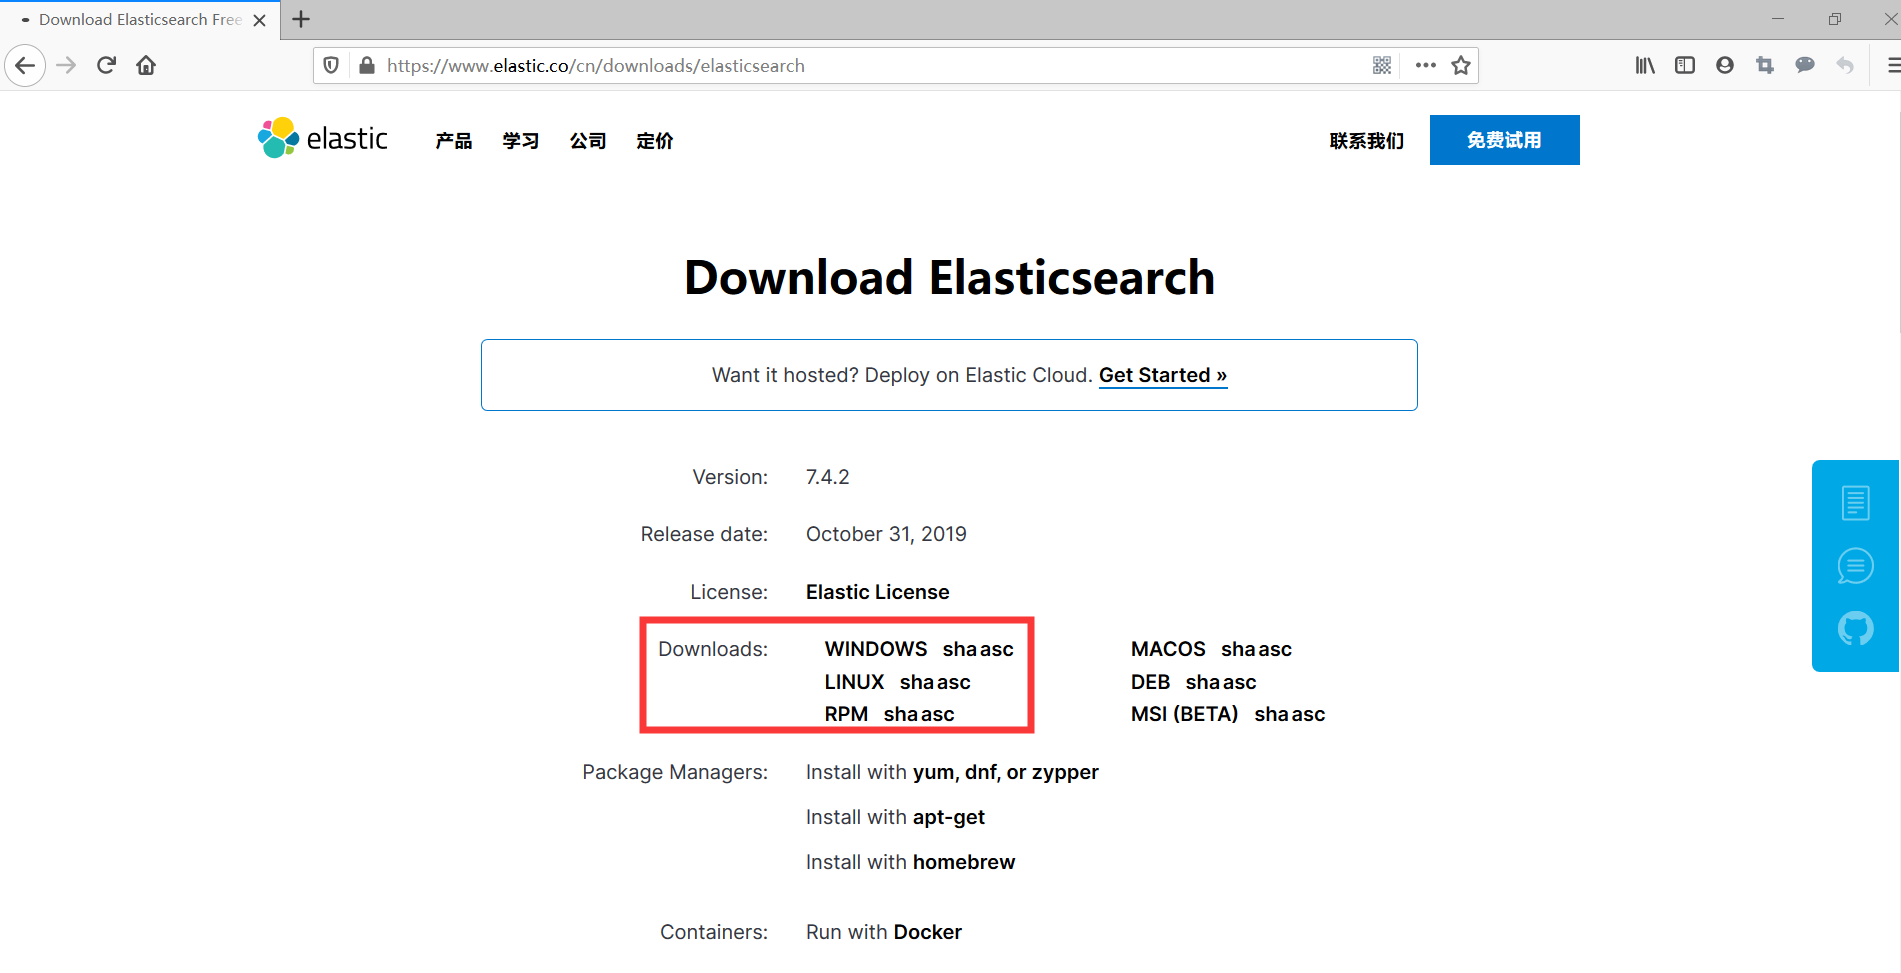Bookmark this page with the star
The height and width of the screenshot is (973, 1901).
coord(1461,66)
